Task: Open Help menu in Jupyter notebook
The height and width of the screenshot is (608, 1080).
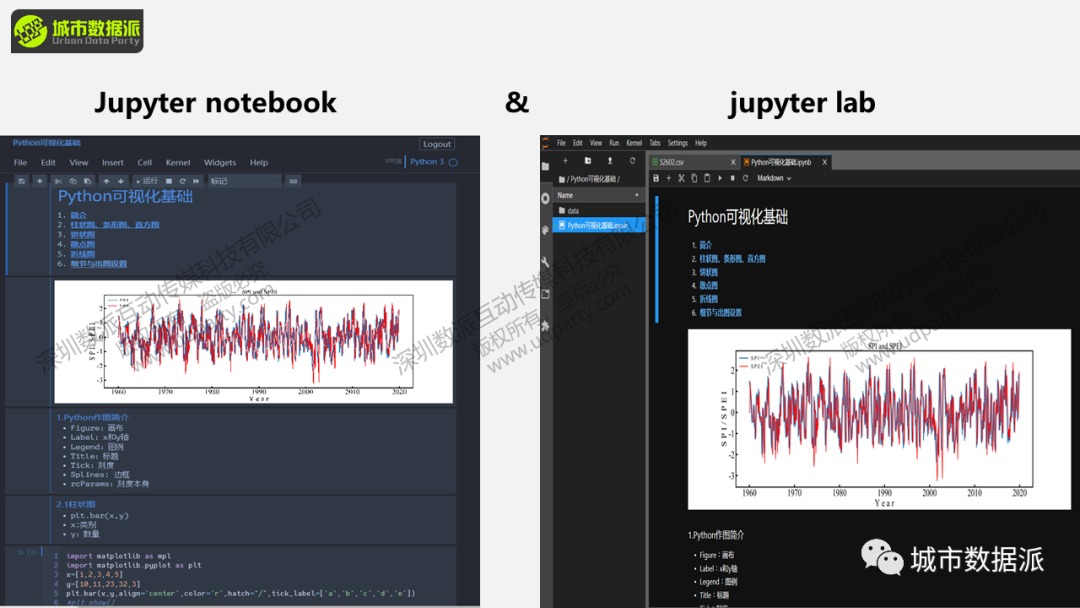Action: point(259,163)
